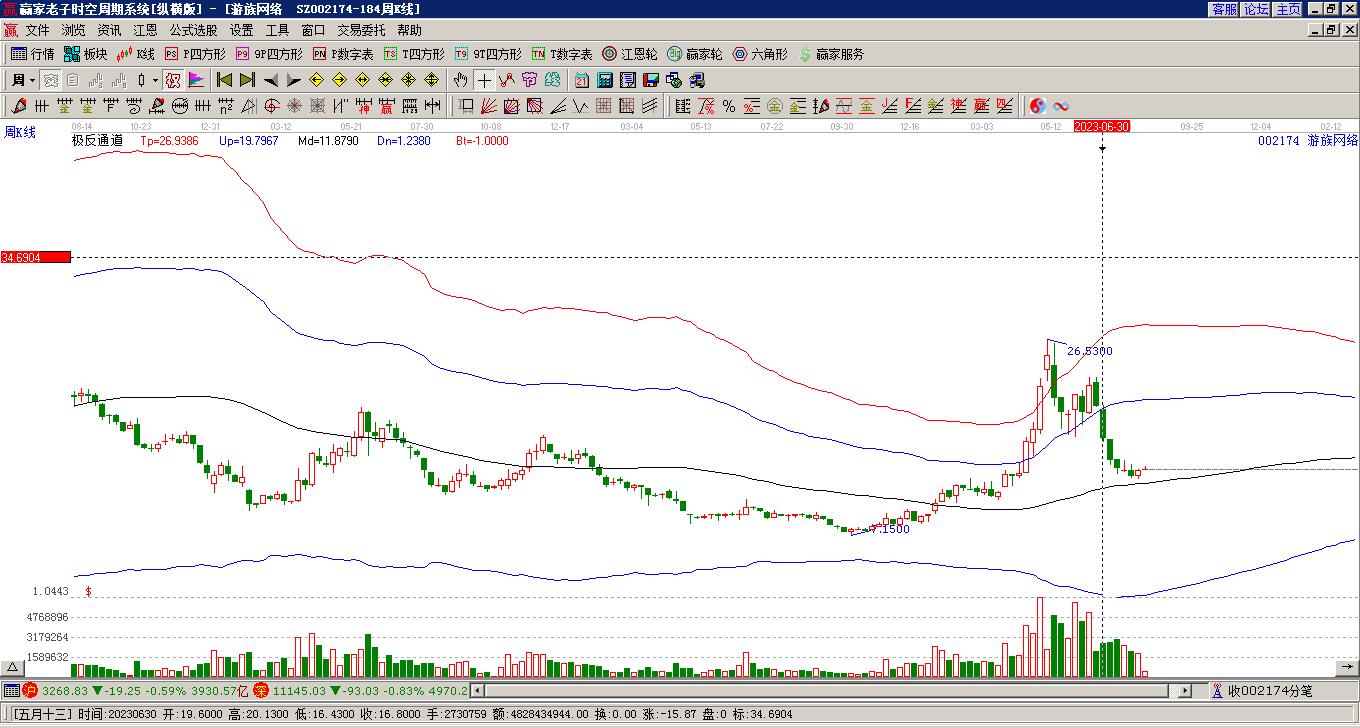Screen dimensions: 1360x728
Task: Click the 赢 logo icon beside 文件
Action: pos(11,31)
